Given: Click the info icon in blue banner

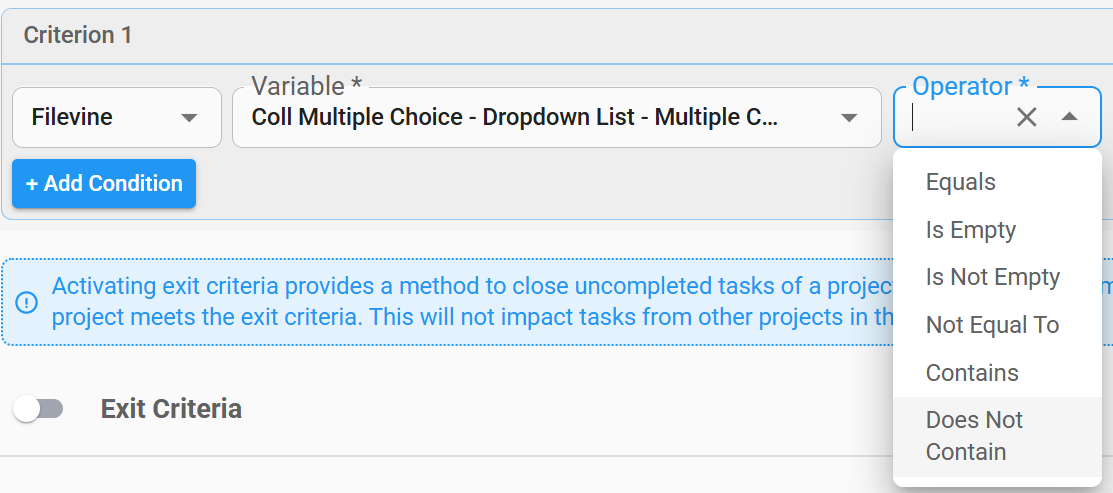Looking at the screenshot, I should point(27,302).
